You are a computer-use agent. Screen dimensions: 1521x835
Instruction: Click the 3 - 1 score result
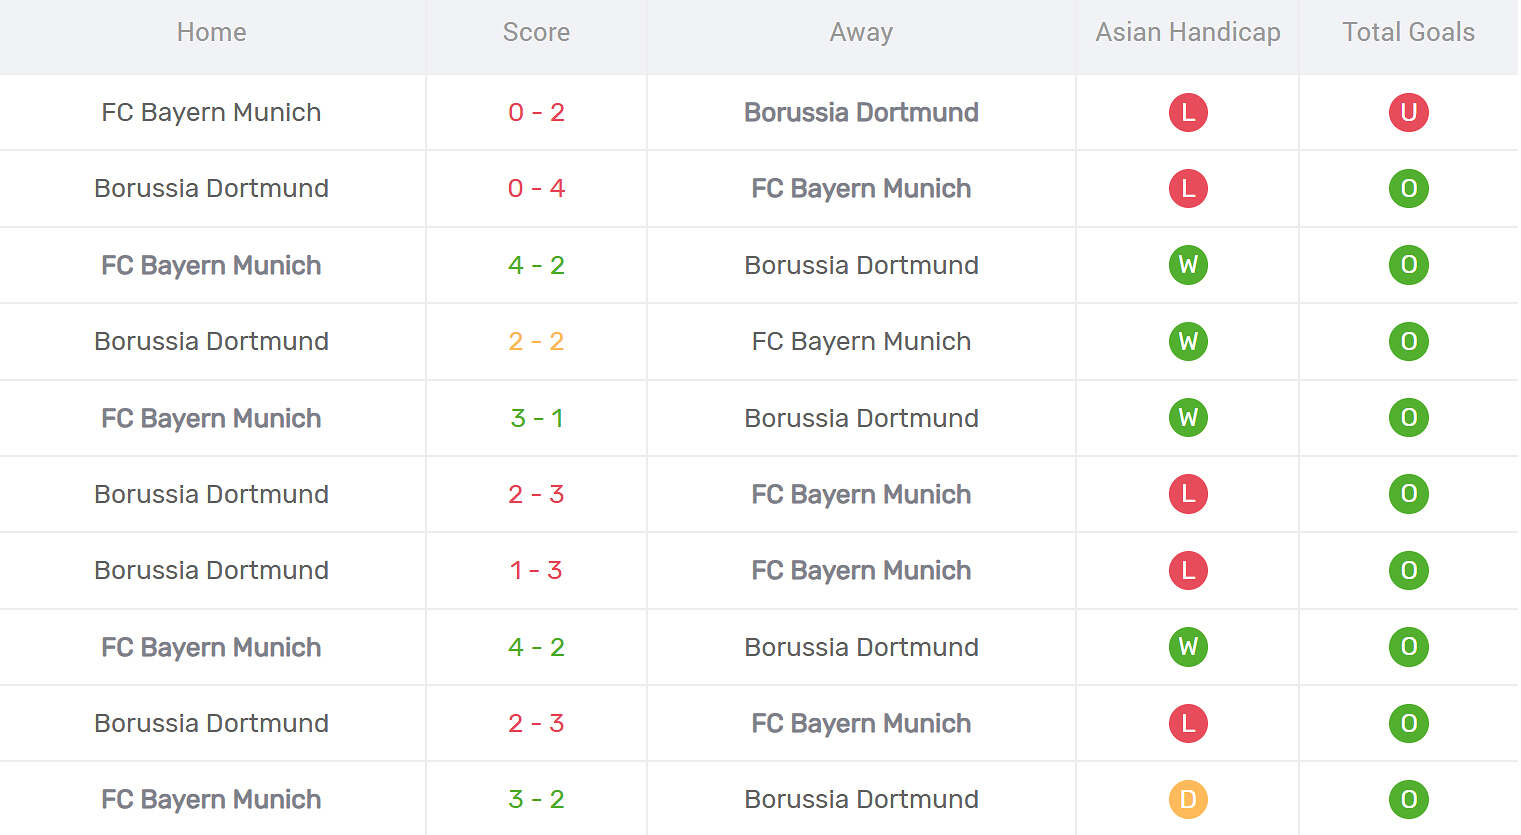coord(536,418)
